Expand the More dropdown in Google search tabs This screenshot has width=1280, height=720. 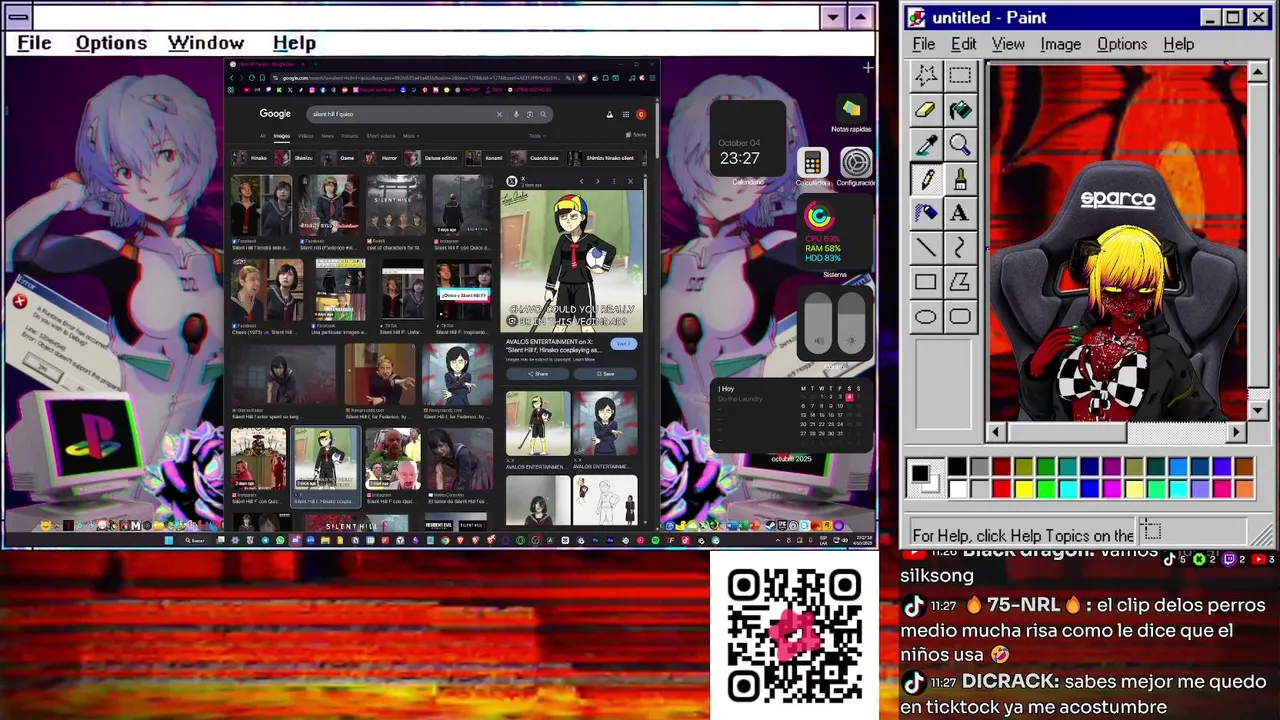409,136
